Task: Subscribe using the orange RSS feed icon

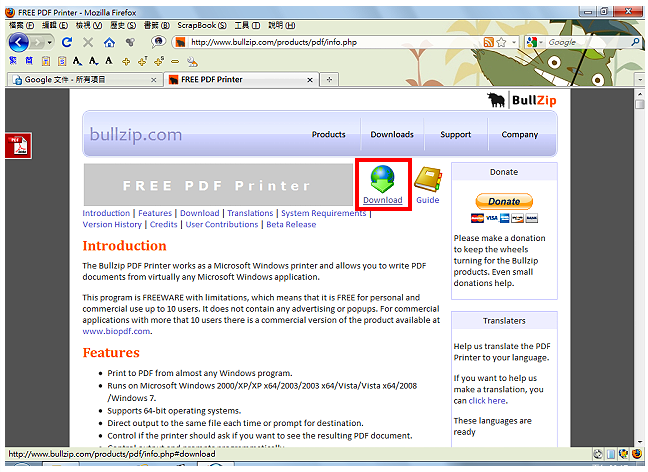Action: (488, 42)
